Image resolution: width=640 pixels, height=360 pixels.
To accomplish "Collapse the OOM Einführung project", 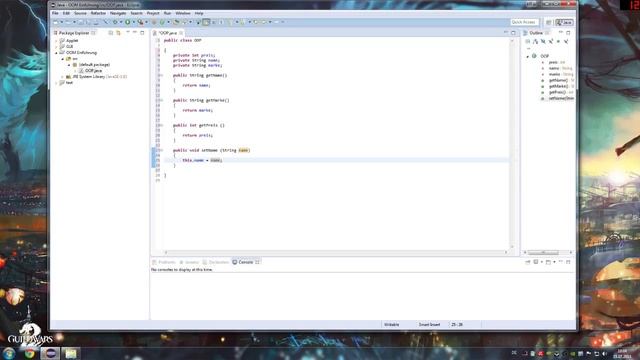I will click(x=56, y=53).
